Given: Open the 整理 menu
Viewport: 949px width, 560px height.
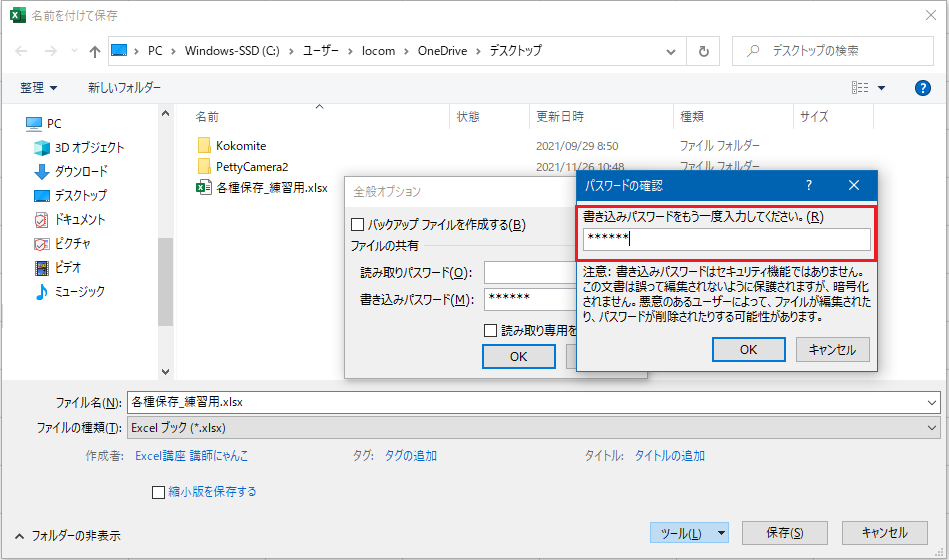Looking at the screenshot, I should pos(39,88).
